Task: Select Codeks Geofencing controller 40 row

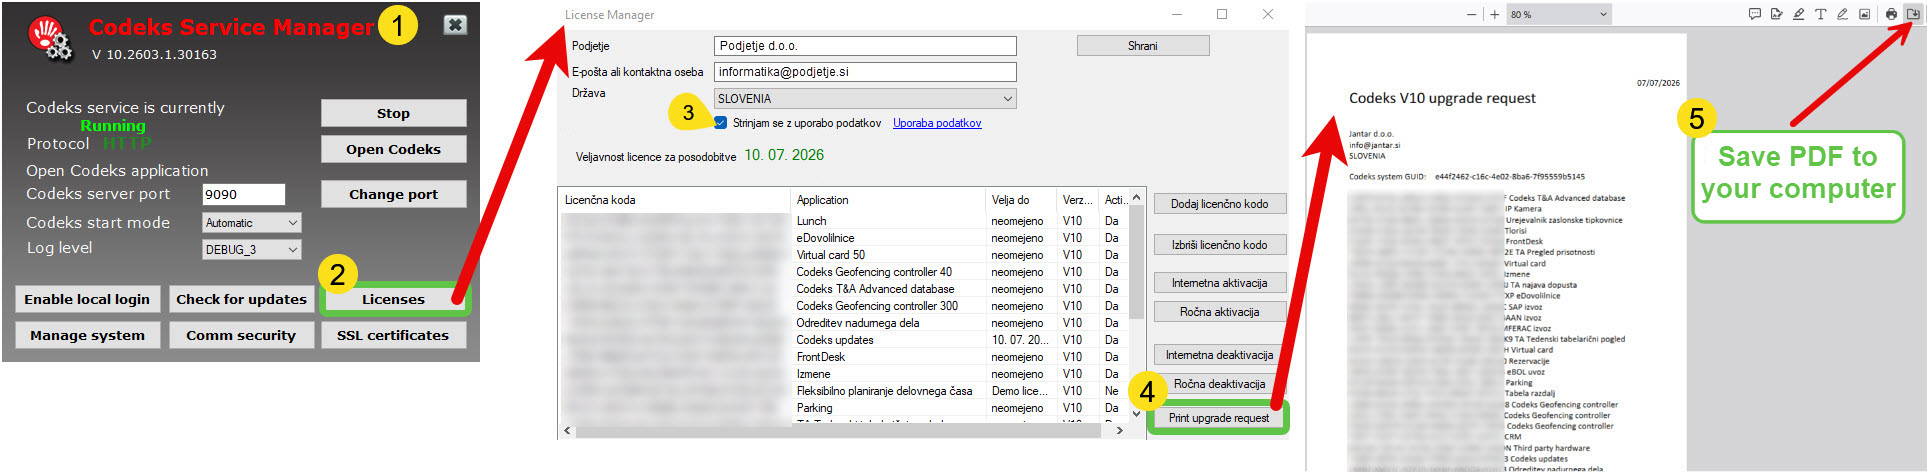Action: click(843, 272)
